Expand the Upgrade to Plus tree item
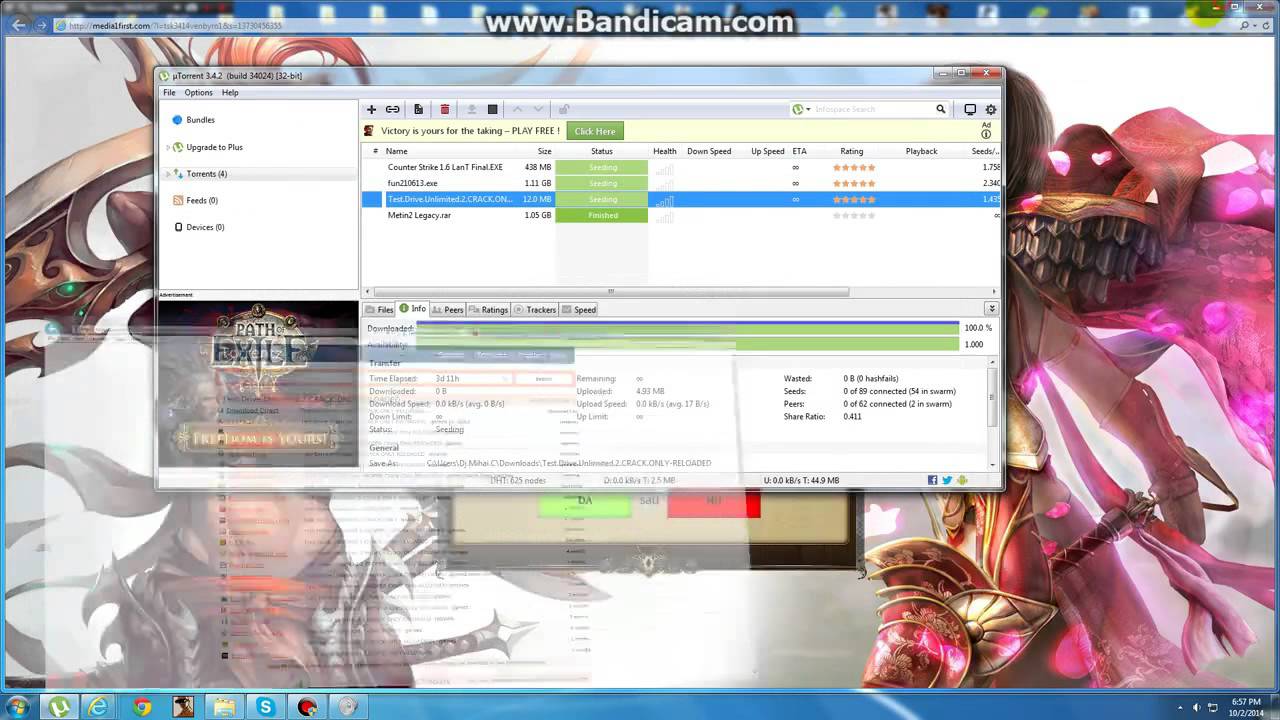 point(168,147)
